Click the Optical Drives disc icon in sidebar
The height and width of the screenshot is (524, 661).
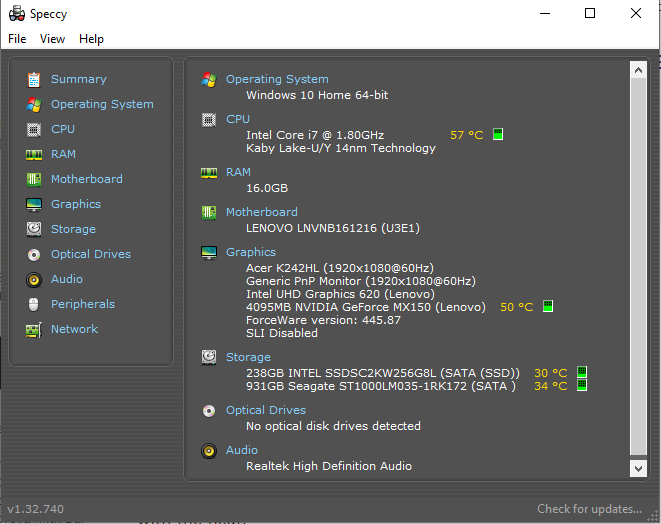pyautogui.click(x=34, y=254)
